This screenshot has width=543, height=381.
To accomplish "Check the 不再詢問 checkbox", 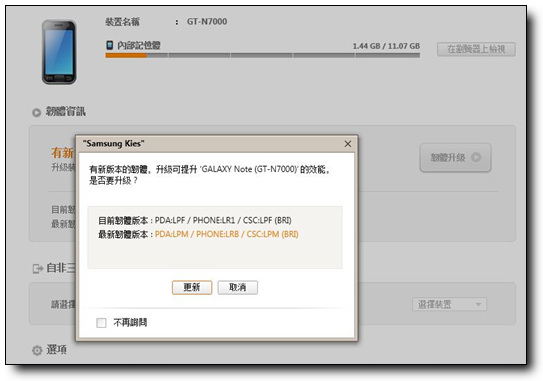I will [x=101, y=323].
